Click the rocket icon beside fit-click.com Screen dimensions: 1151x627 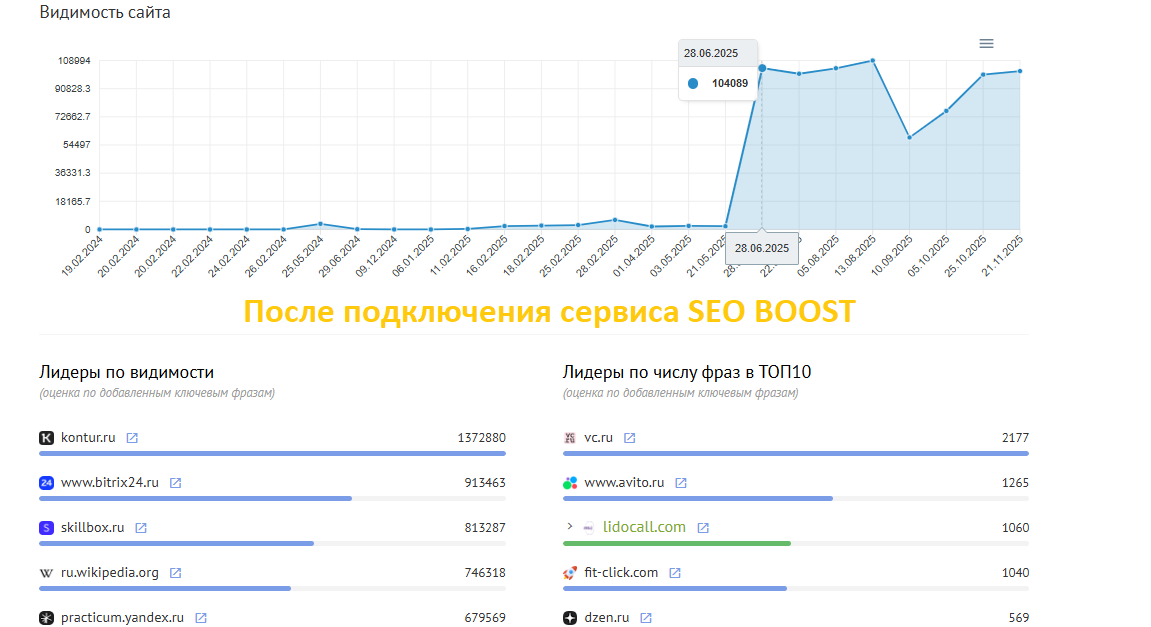coord(569,572)
